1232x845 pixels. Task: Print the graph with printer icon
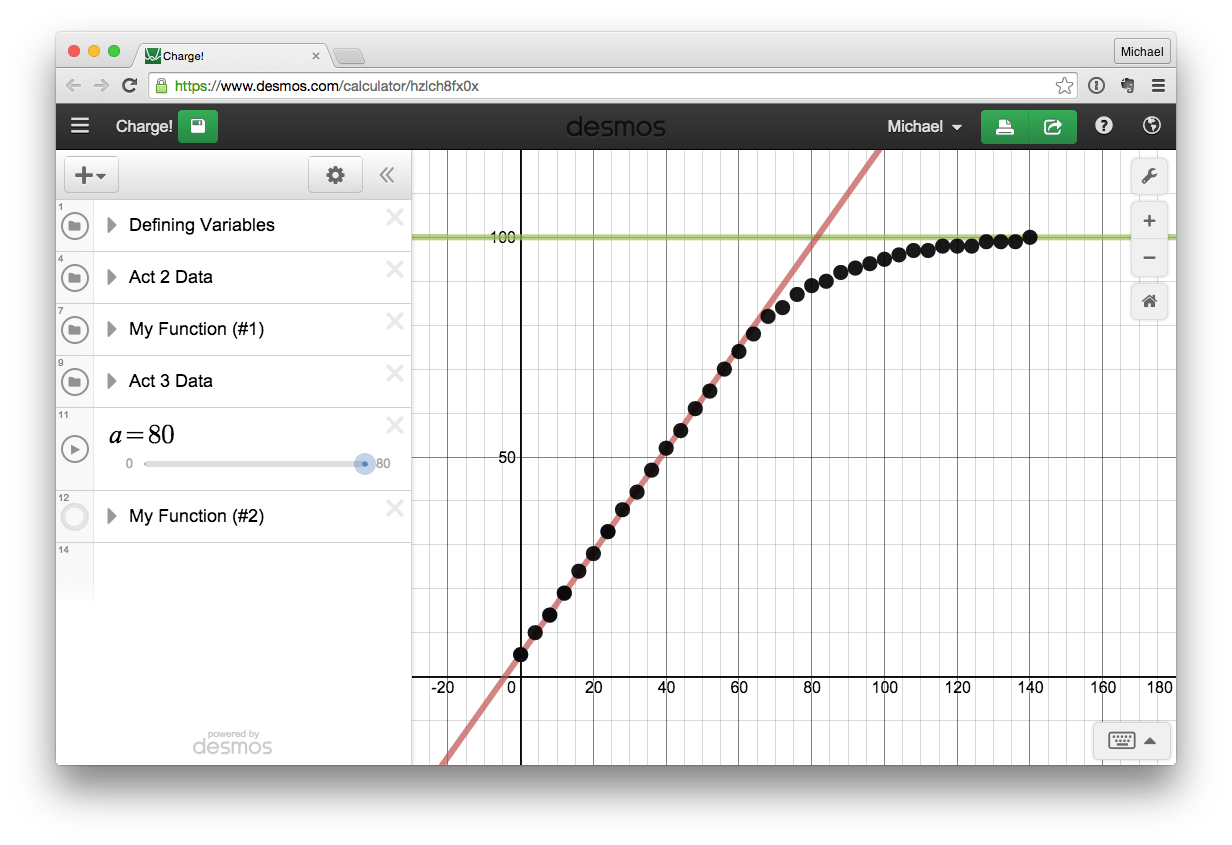(1005, 127)
